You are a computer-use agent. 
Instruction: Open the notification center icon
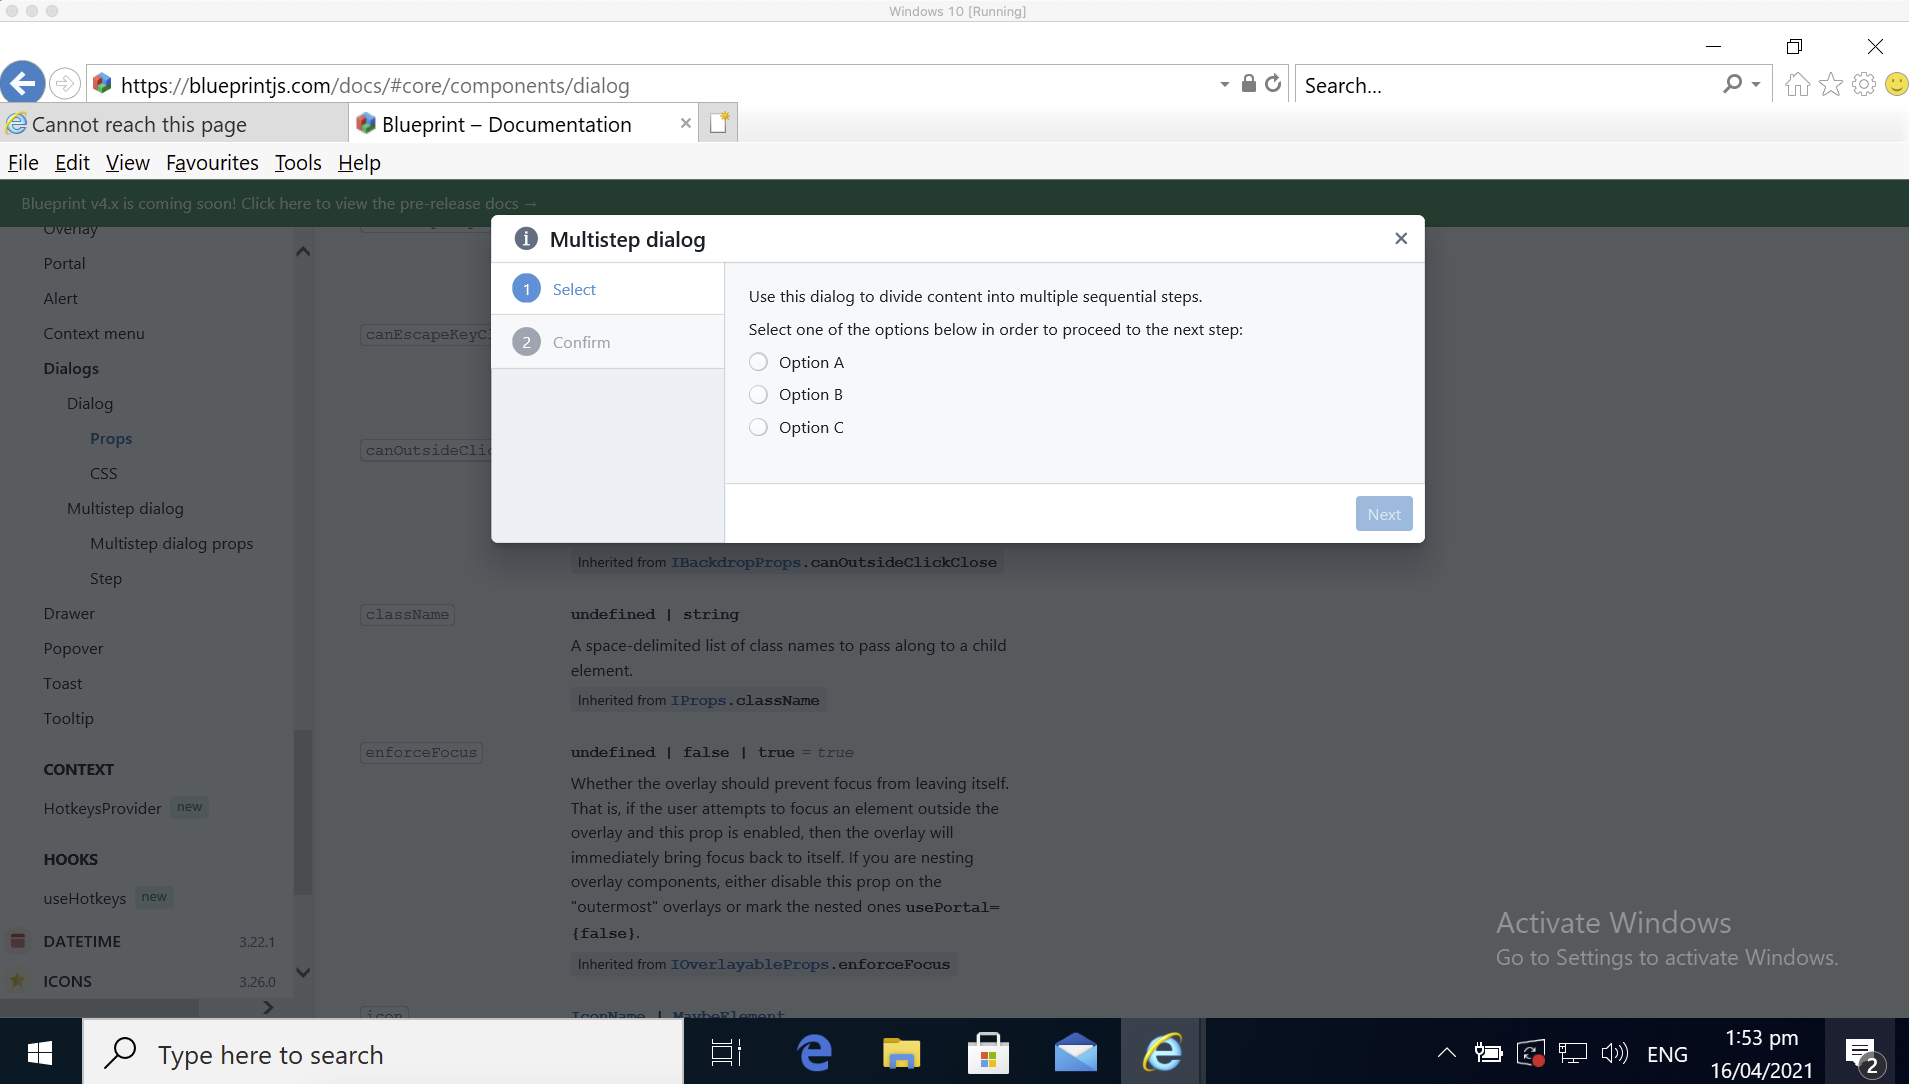click(1862, 1055)
